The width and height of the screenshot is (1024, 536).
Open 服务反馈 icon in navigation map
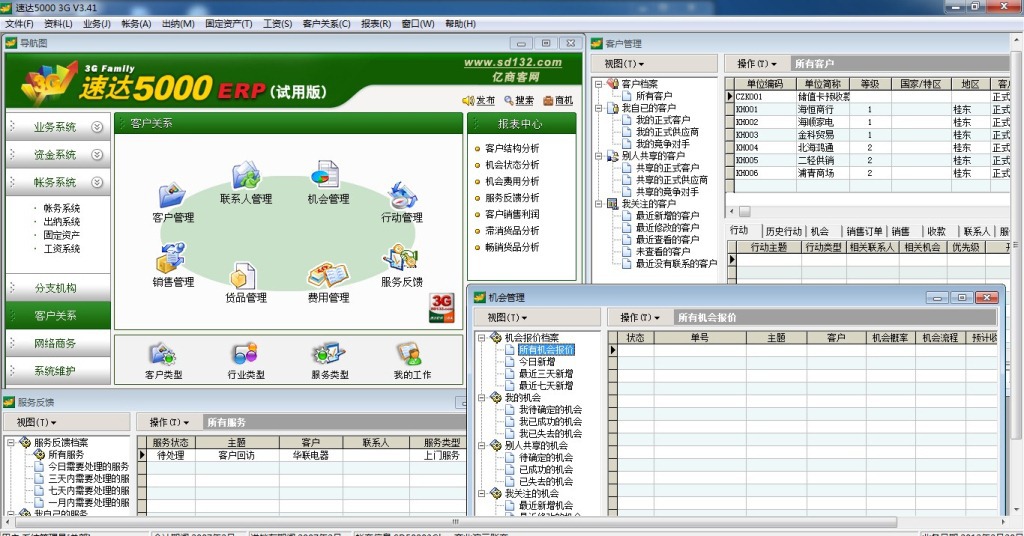point(401,259)
